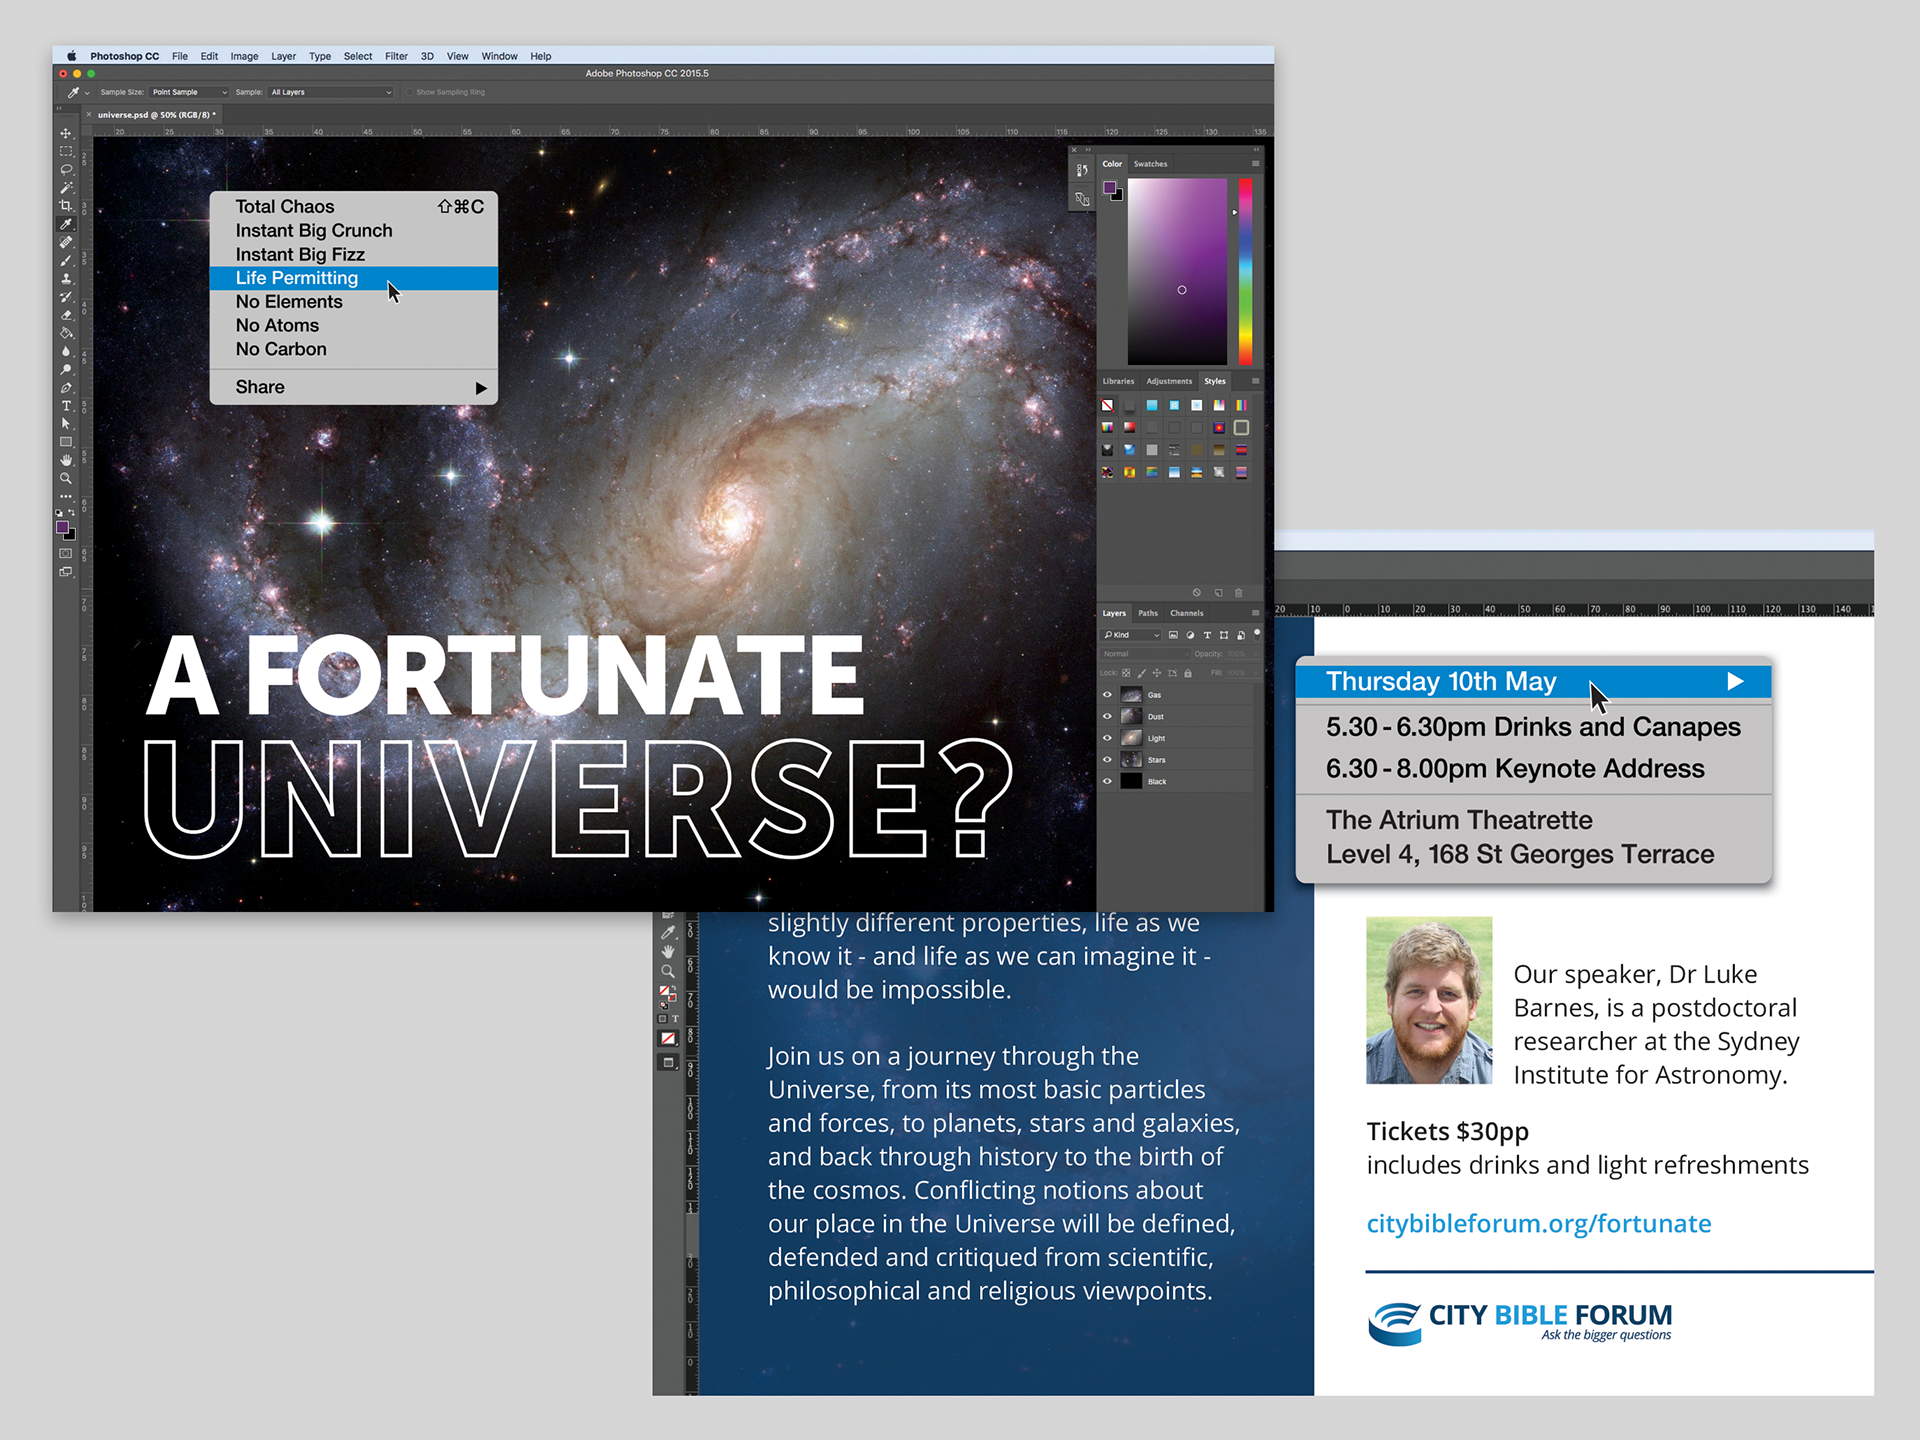Choose Life Permitting from the menu
The height and width of the screenshot is (1440, 1920).
point(354,278)
